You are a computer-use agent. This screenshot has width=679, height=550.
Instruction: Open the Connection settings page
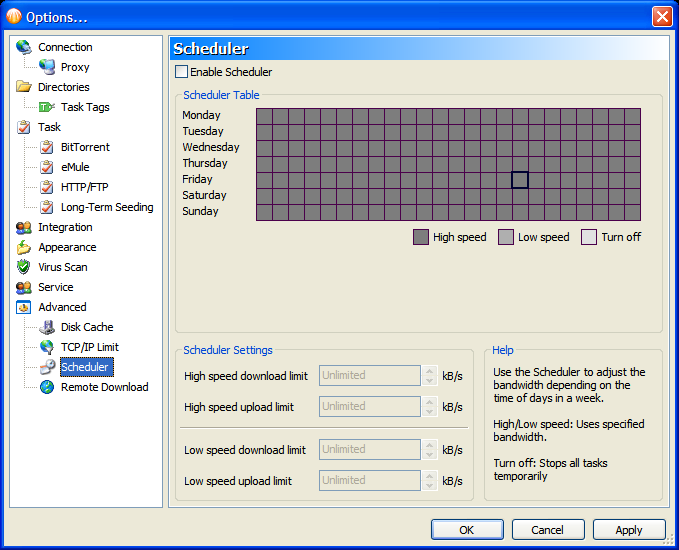pyautogui.click(x=65, y=47)
